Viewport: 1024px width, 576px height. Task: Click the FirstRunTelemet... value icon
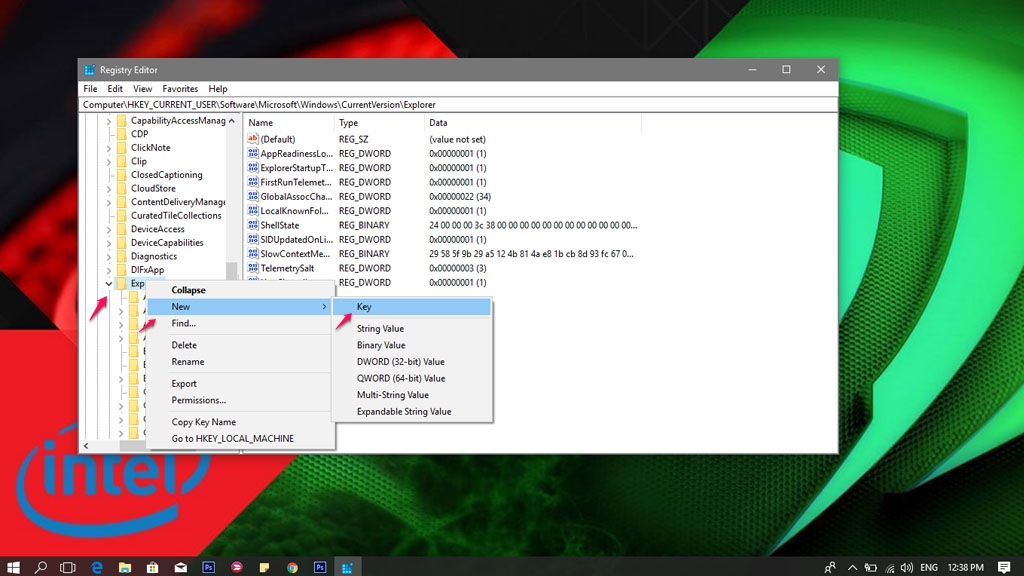pyautogui.click(x=253, y=182)
